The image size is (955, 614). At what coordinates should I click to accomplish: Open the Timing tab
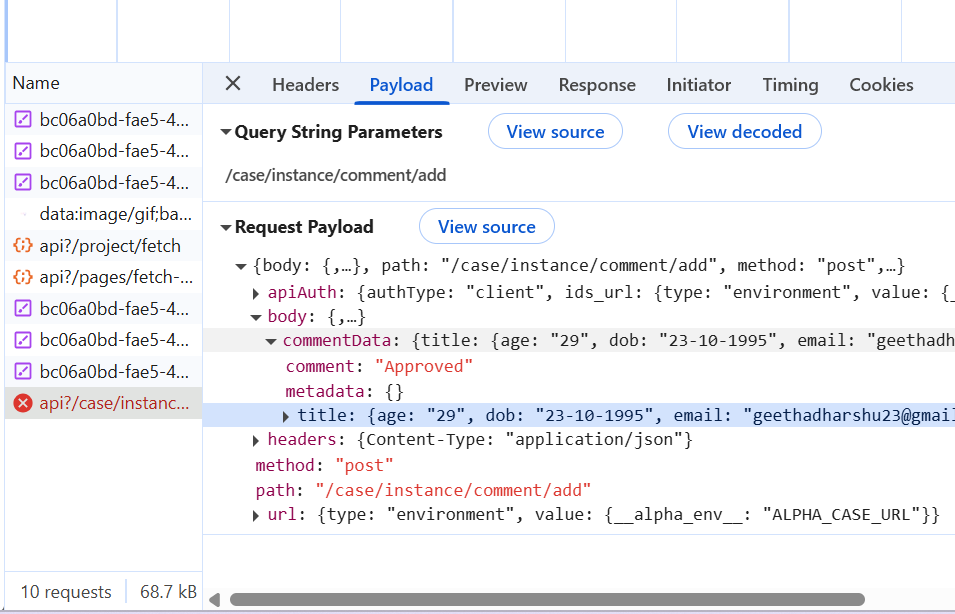(x=790, y=85)
